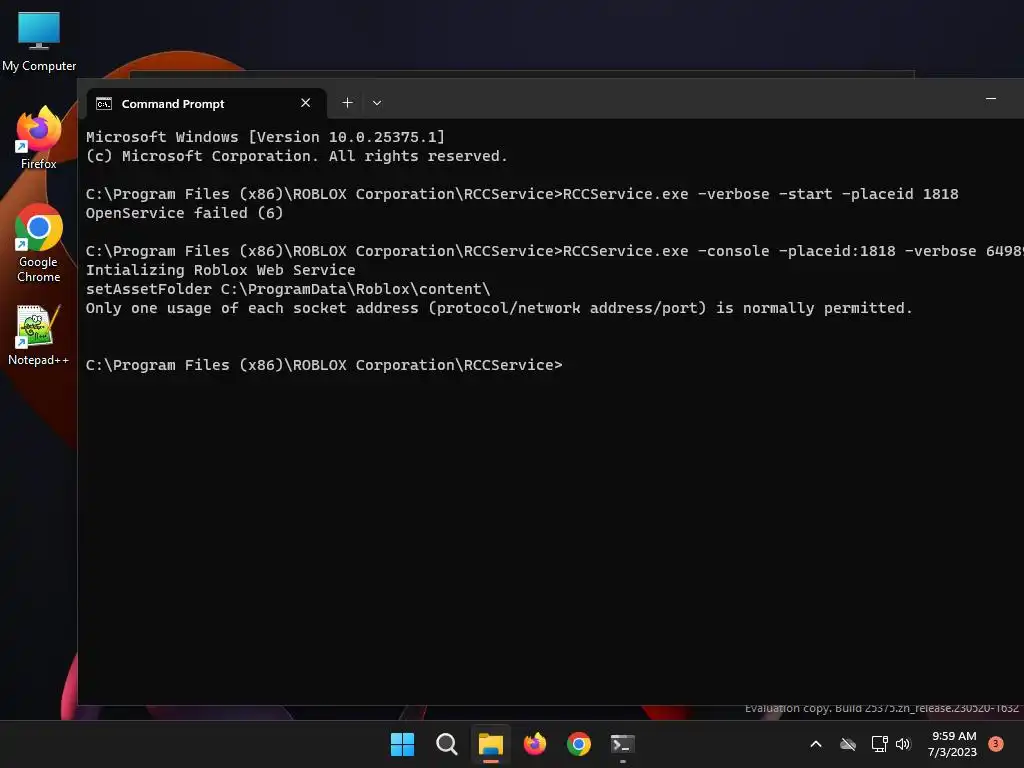Click the '-console -placeid:1818' command line
Screen dimensions: 1024x768
pos(554,251)
